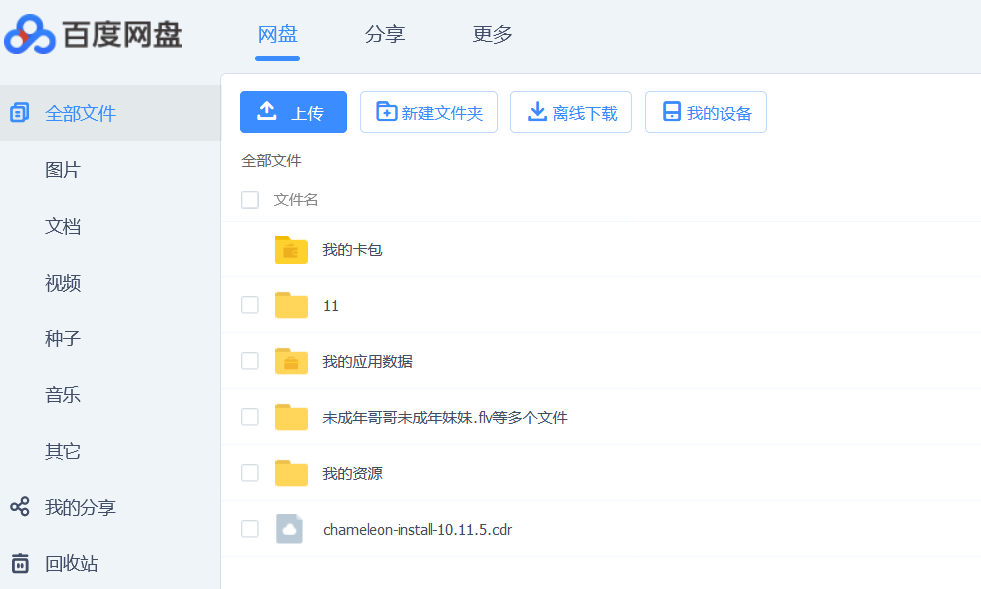Switch to the 分享 tab
Screen dimensions: 981x589
tap(385, 34)
